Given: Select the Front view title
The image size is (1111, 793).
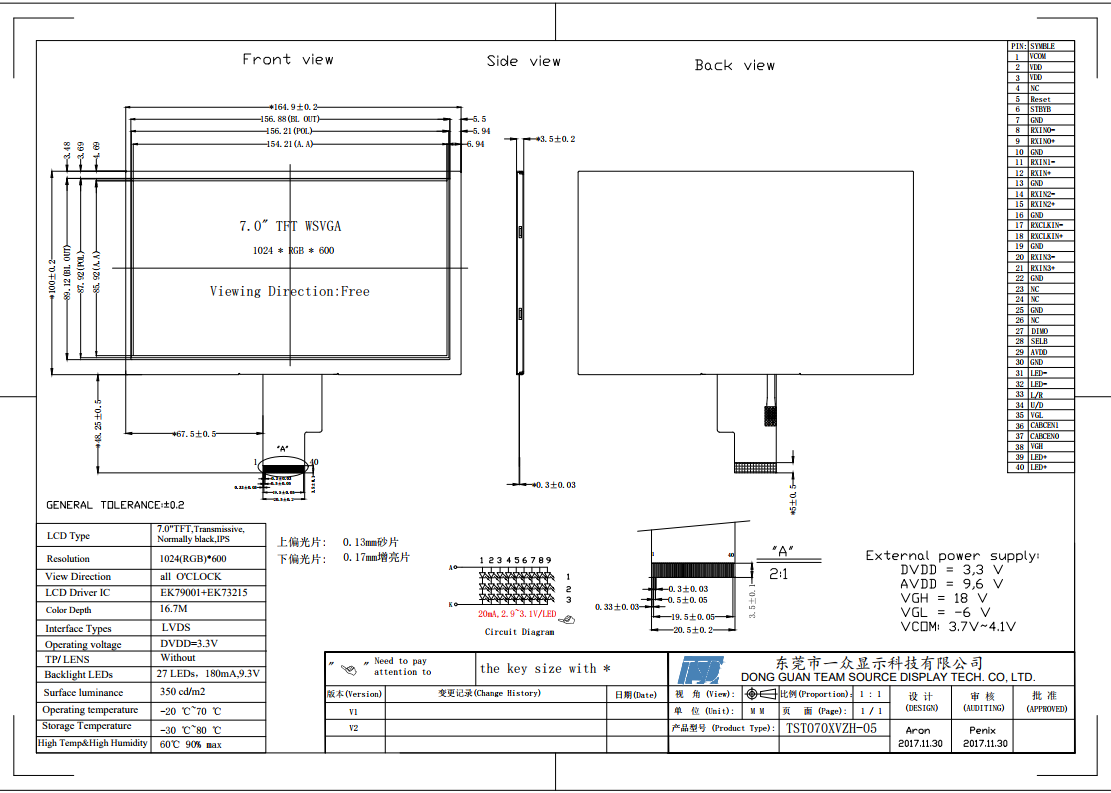Looking at the screenshot, I should pyautogui.click(x=288, y=60).
